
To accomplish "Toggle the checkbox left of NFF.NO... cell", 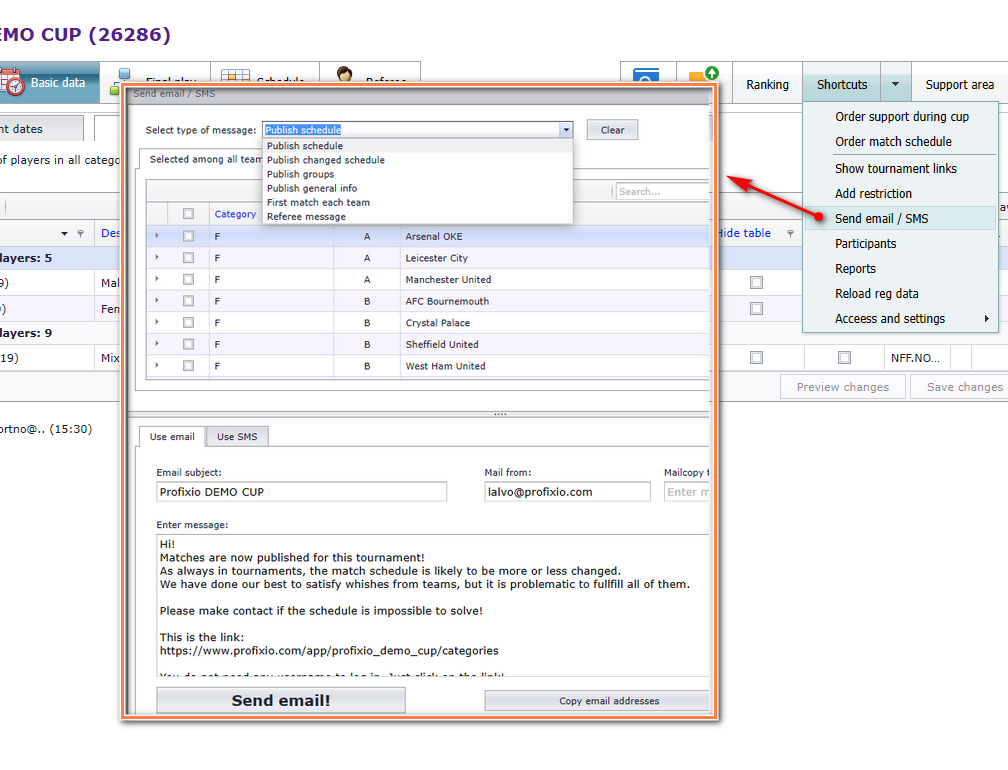I will [844, 358].
